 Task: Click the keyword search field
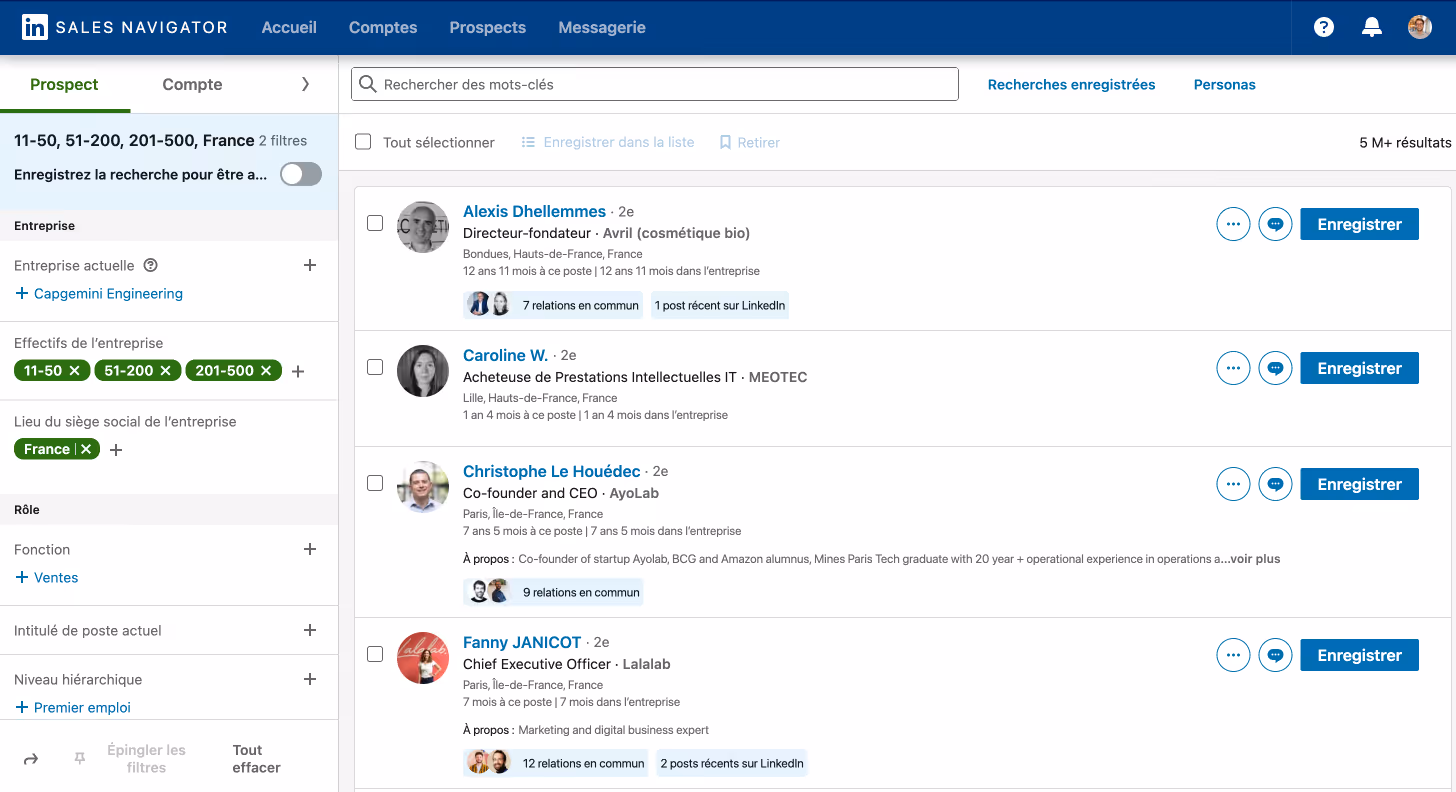click(655, 84)
